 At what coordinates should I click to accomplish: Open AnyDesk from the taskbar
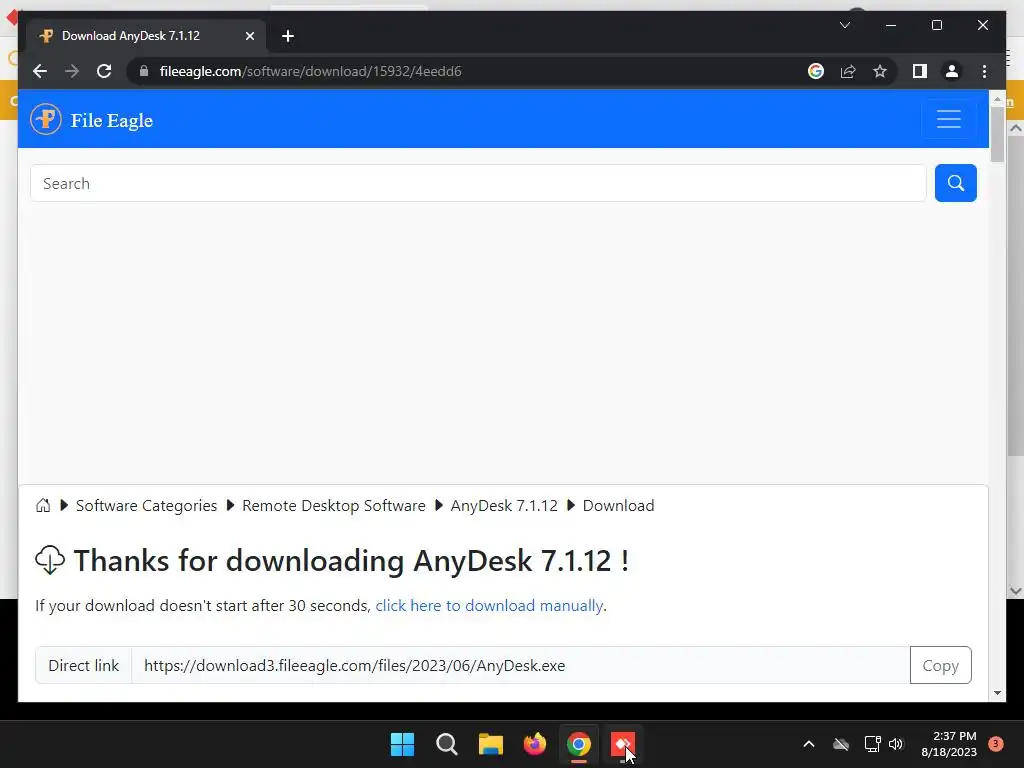coord(622,744)
